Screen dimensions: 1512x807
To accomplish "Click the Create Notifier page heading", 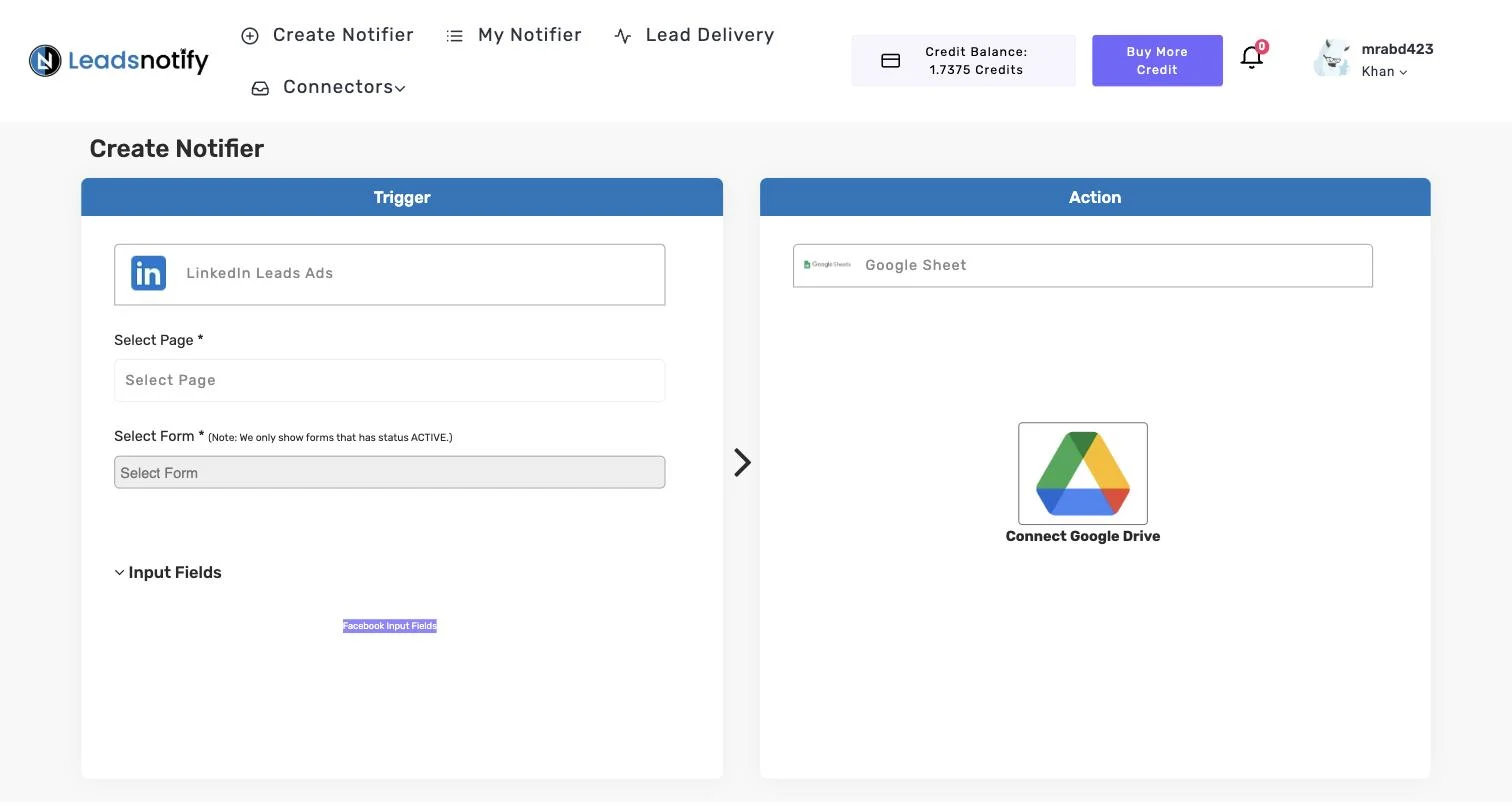I will click(177, 149).
